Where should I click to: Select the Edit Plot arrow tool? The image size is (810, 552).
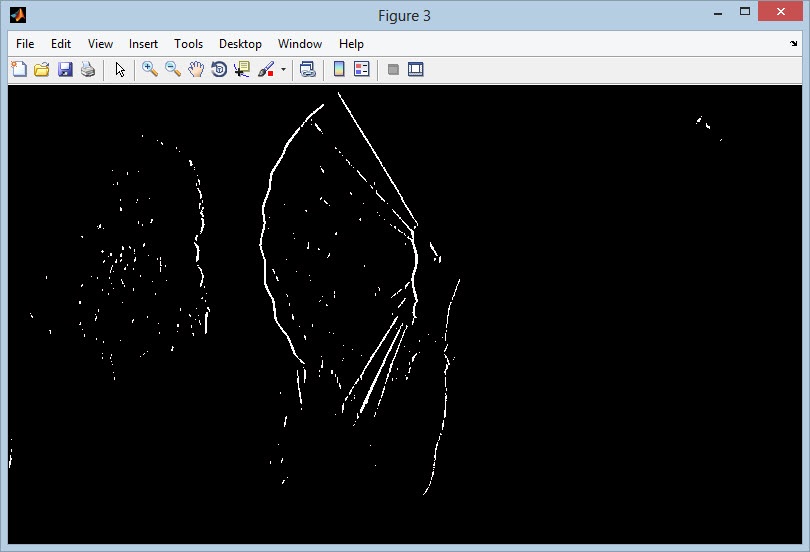[x=120, y=69]
